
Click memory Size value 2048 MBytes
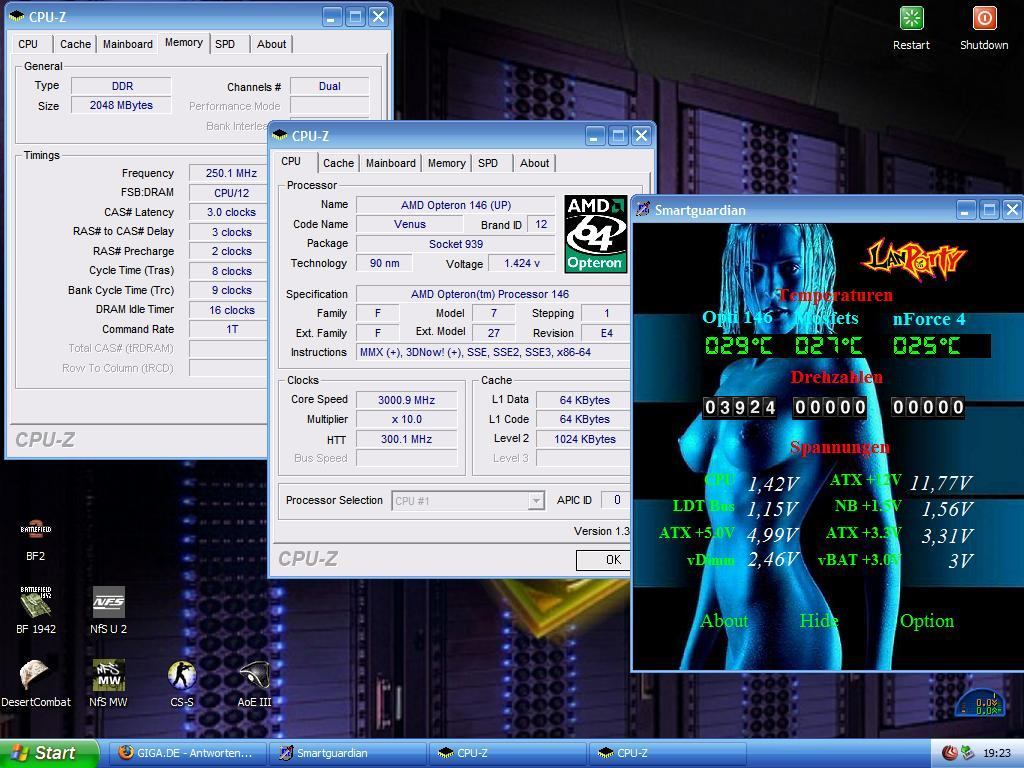(x=121, y=105)
